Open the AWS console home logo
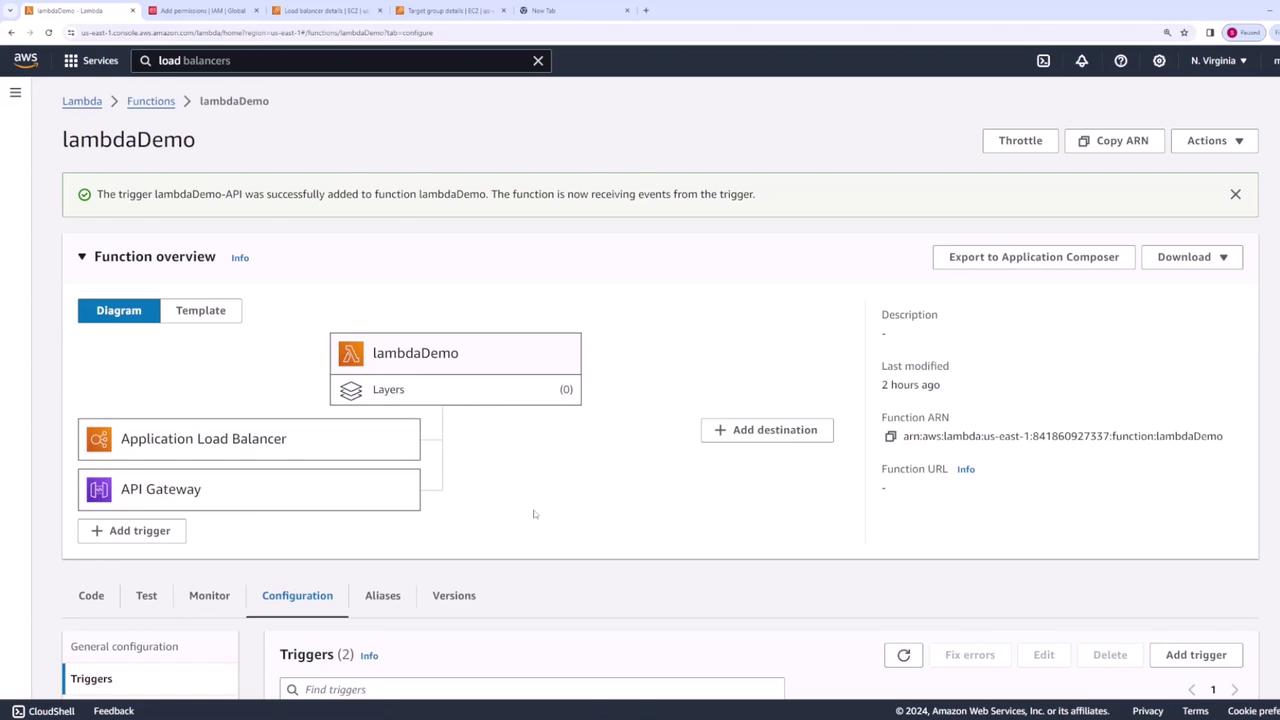The height and width of the screenshot is (720, 1280). (26, 60)
